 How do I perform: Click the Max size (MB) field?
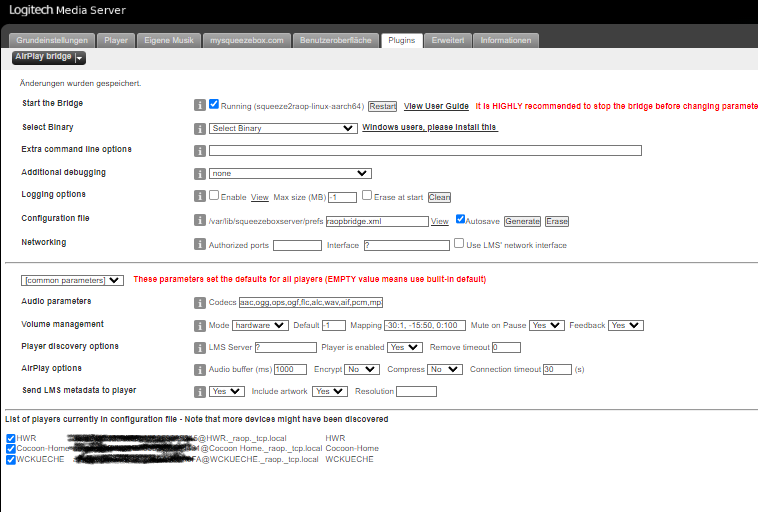point(342,197)
